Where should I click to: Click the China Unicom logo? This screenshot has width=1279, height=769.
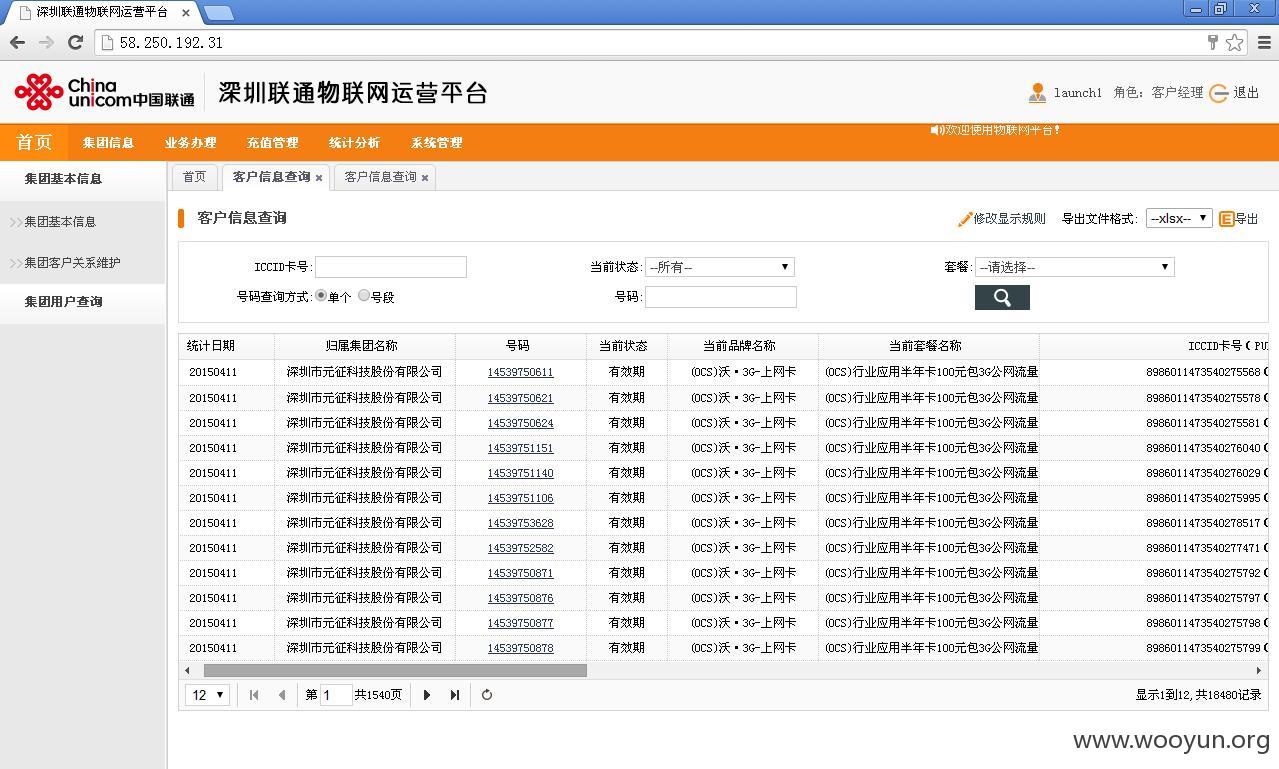coord(104,92)
